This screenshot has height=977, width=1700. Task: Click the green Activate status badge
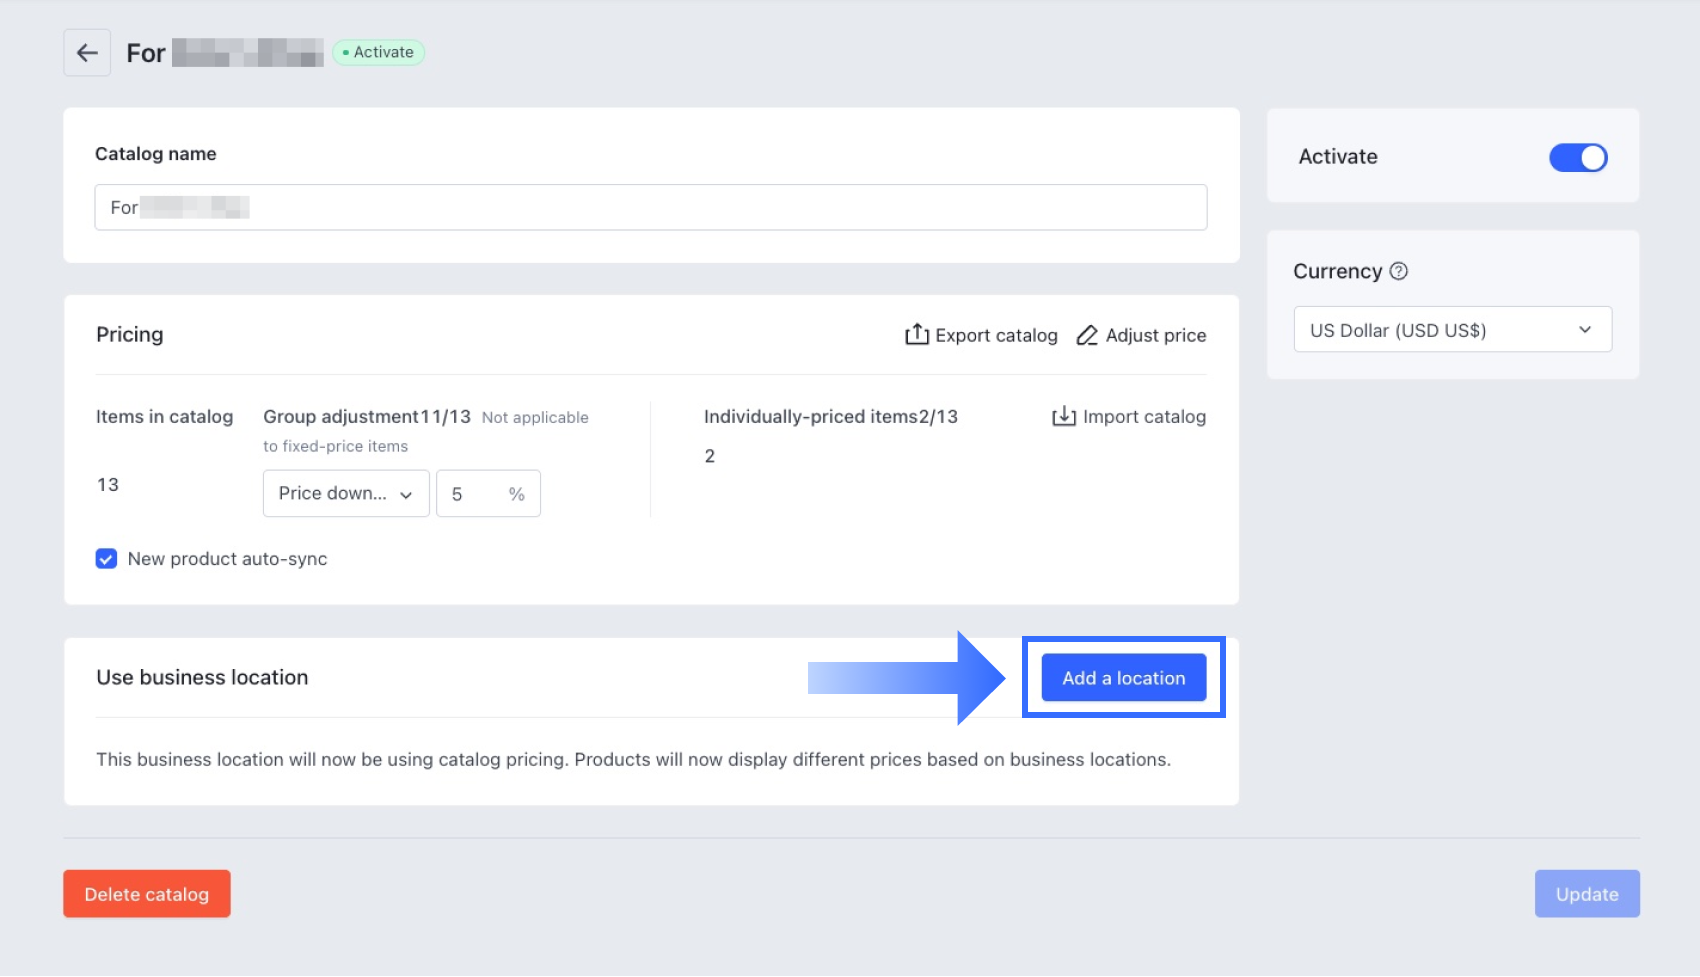[x=379, y=52]
